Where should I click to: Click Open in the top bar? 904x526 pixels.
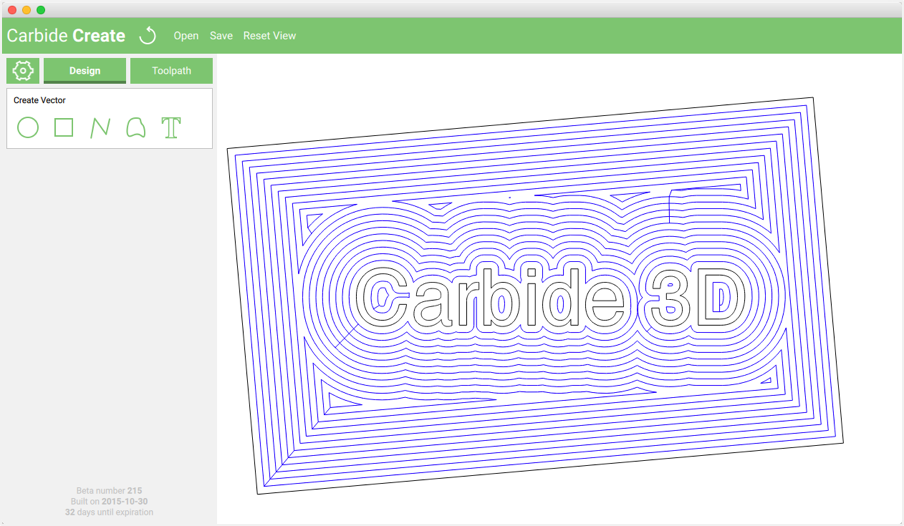186,36
